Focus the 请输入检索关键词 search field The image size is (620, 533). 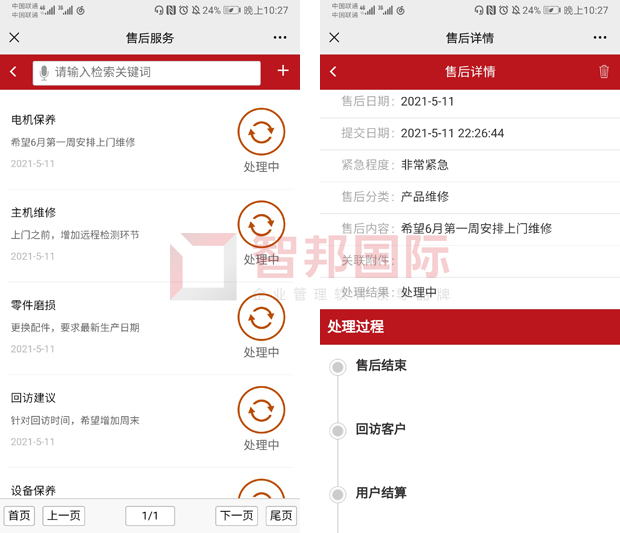[x=147, y=73]
